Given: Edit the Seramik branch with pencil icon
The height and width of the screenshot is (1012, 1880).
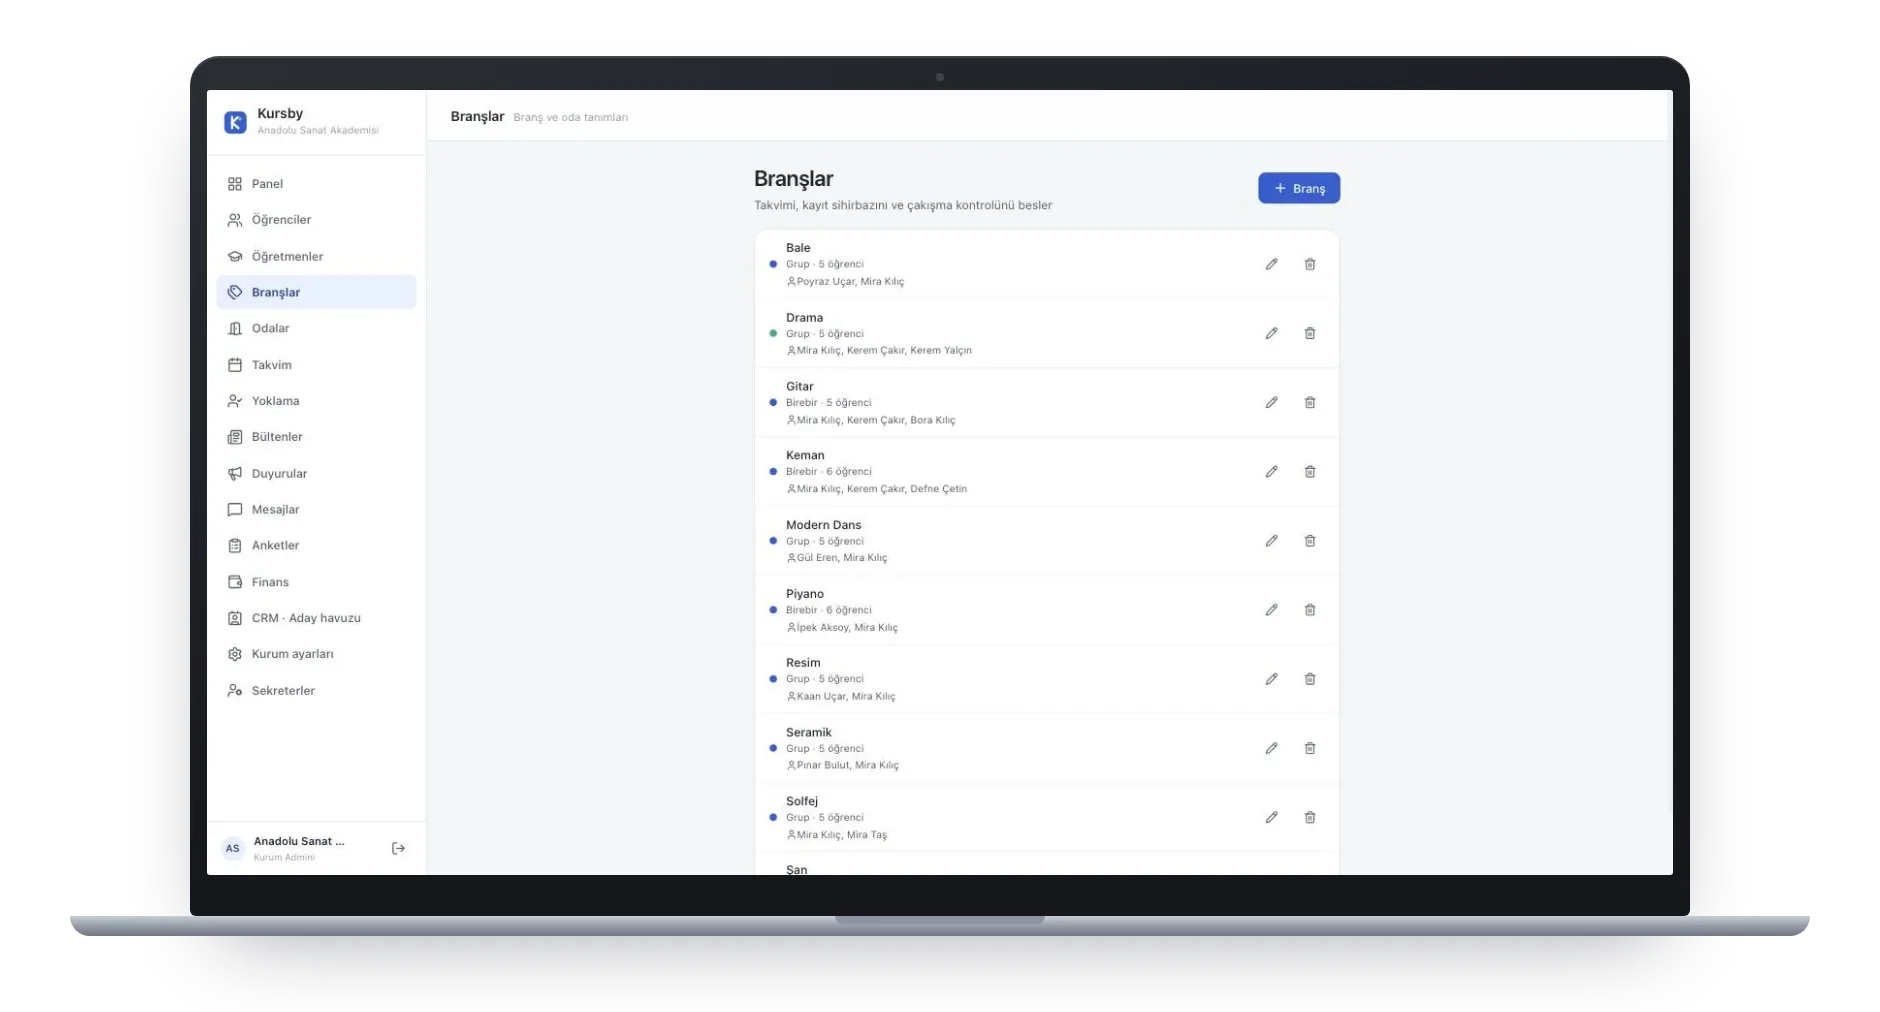Looking at the screenshot, I should (x=1271, y=748).
